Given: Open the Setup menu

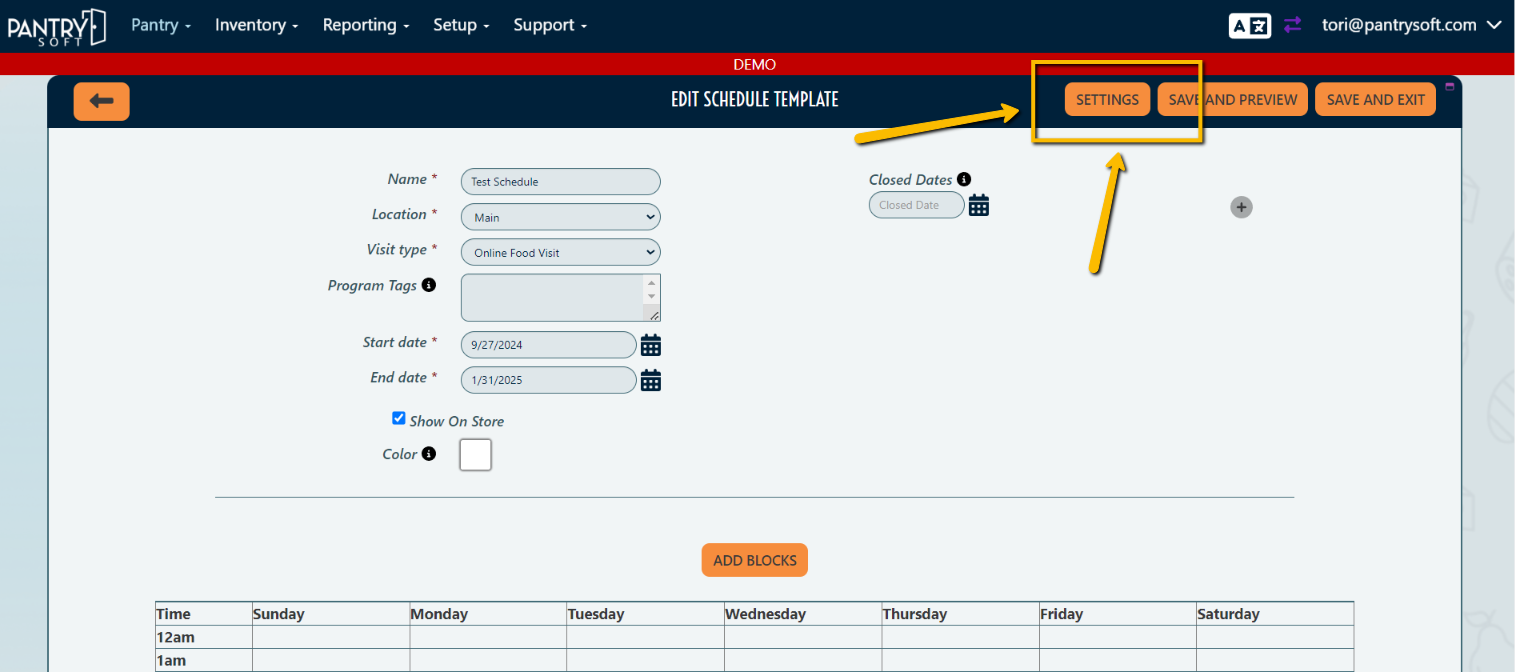Looking at the screenshot, I should pos(456,24).
